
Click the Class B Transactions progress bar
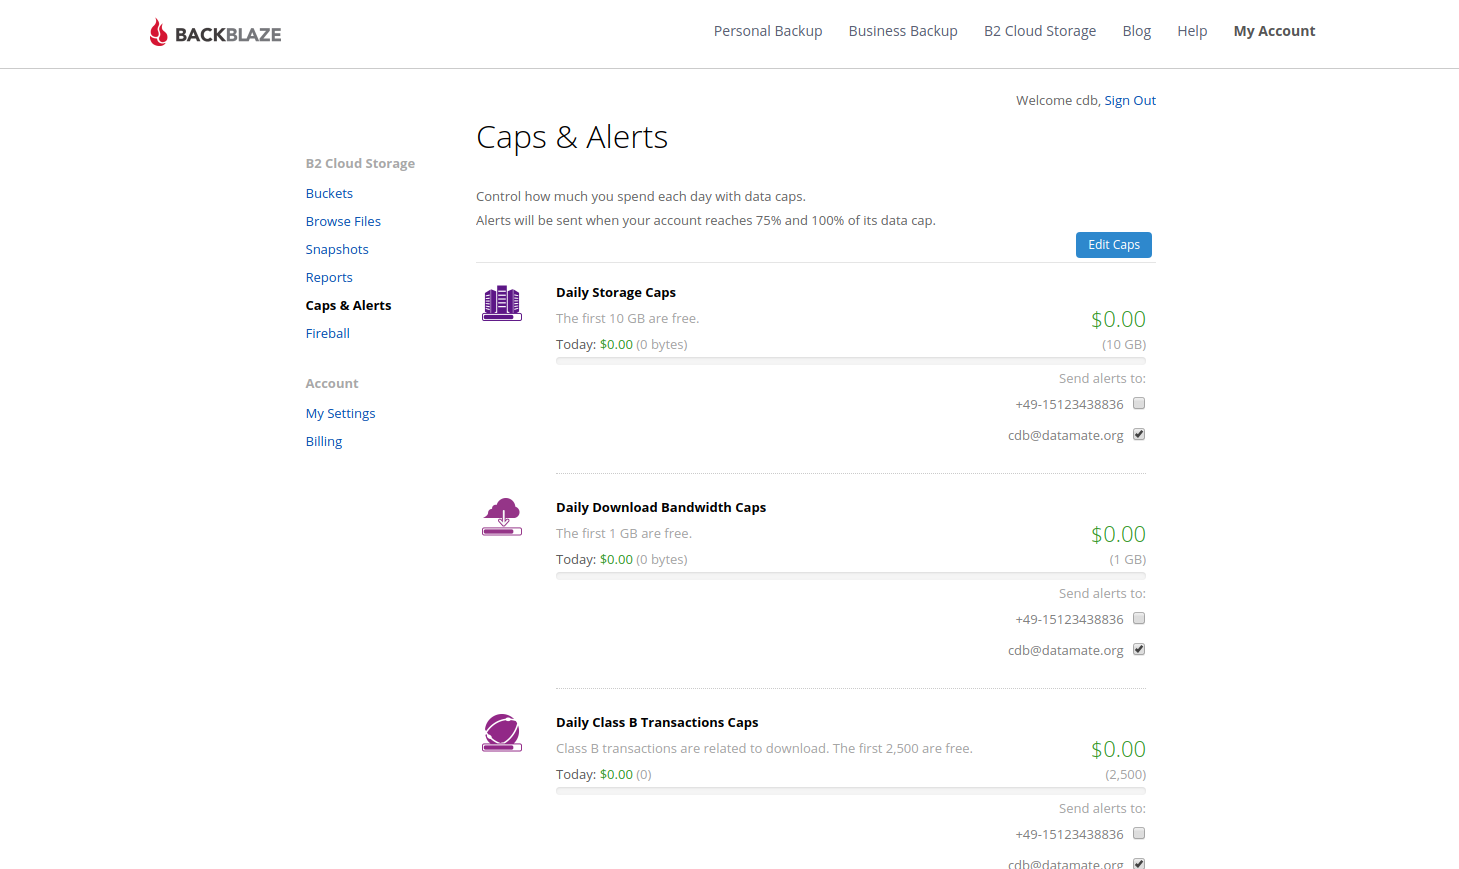click(x=851, y=791)
